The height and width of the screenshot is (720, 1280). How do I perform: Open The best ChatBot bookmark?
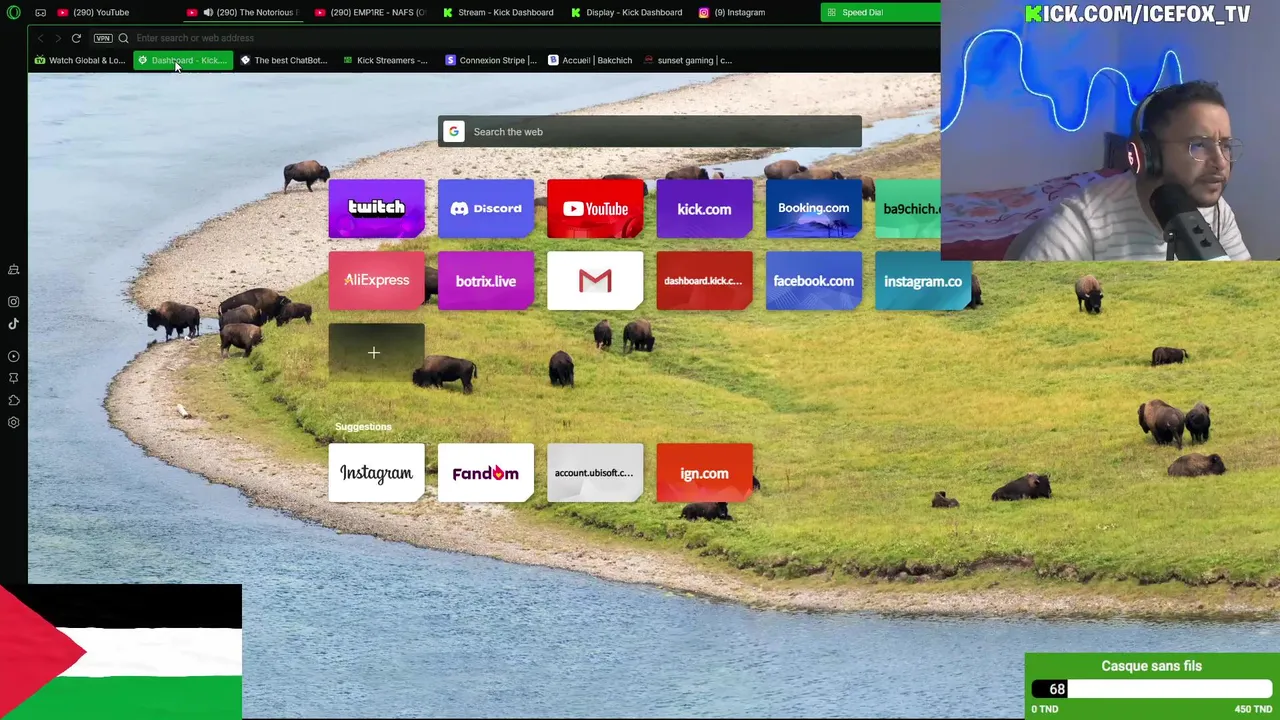[x=284, y=60]
